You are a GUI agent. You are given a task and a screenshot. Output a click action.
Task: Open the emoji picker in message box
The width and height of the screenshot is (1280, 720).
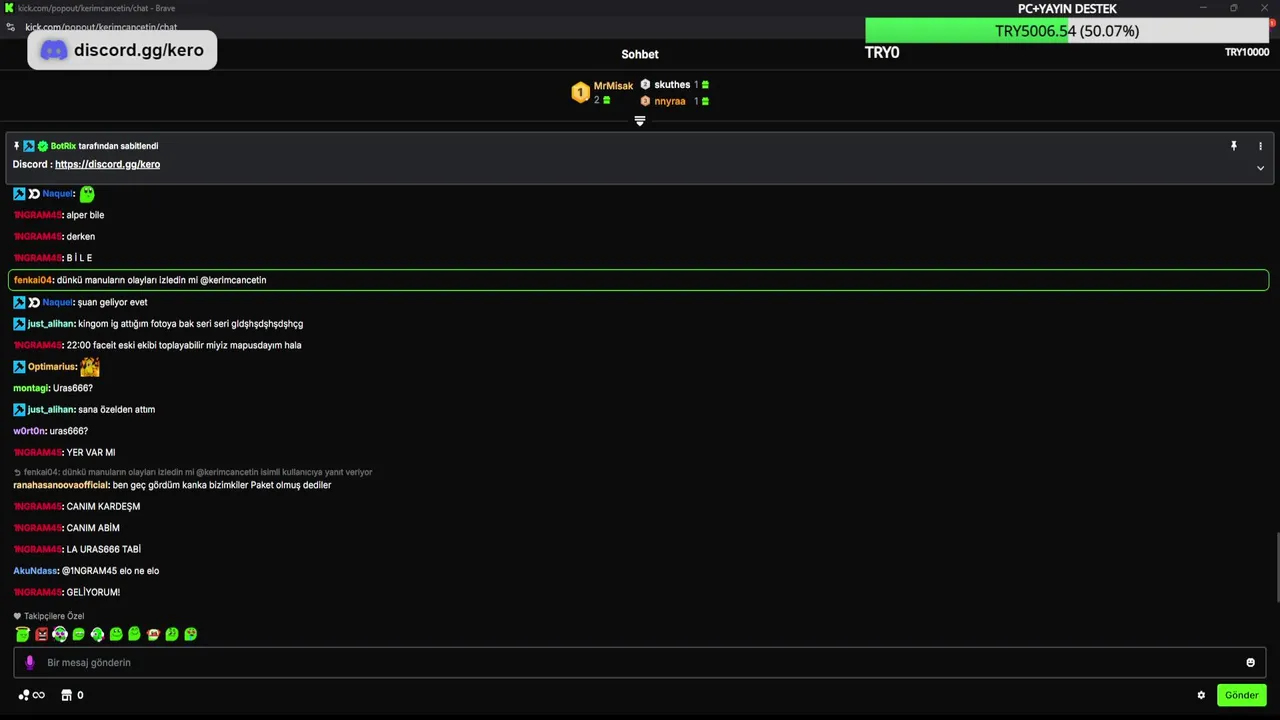1250,662
